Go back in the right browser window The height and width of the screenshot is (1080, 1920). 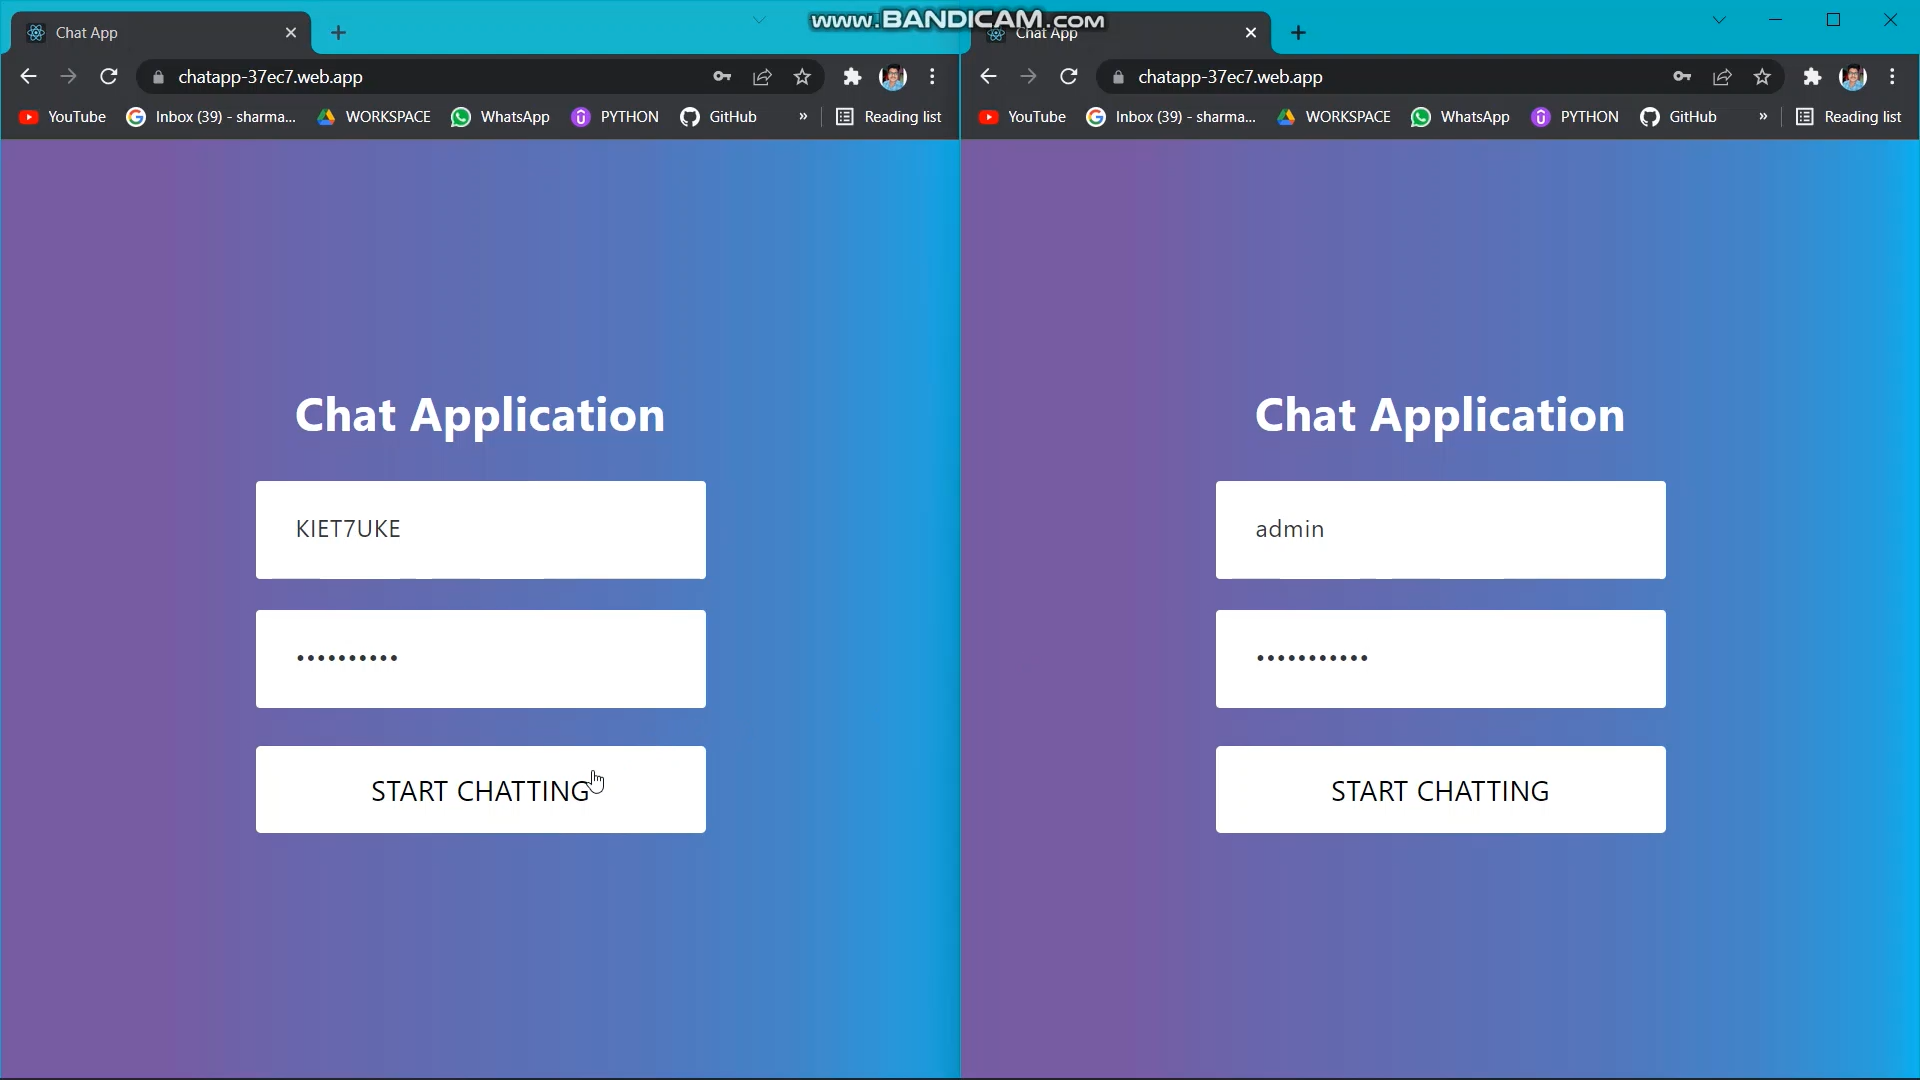tap(988, 77)
